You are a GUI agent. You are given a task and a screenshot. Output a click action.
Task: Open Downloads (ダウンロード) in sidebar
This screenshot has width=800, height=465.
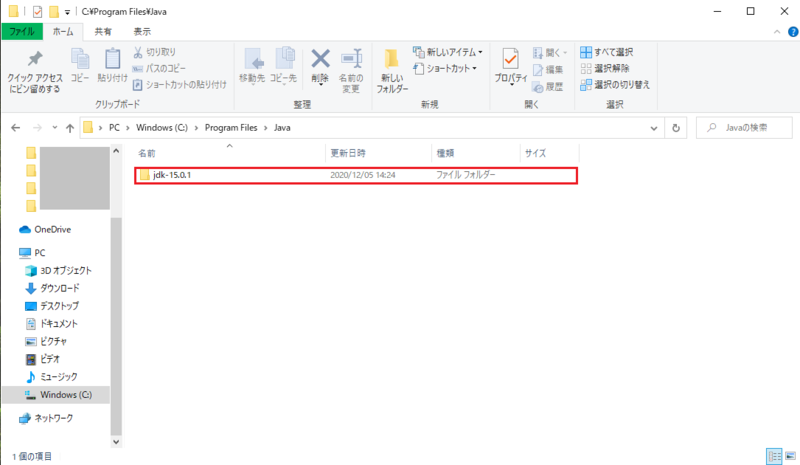coord(52,288)
